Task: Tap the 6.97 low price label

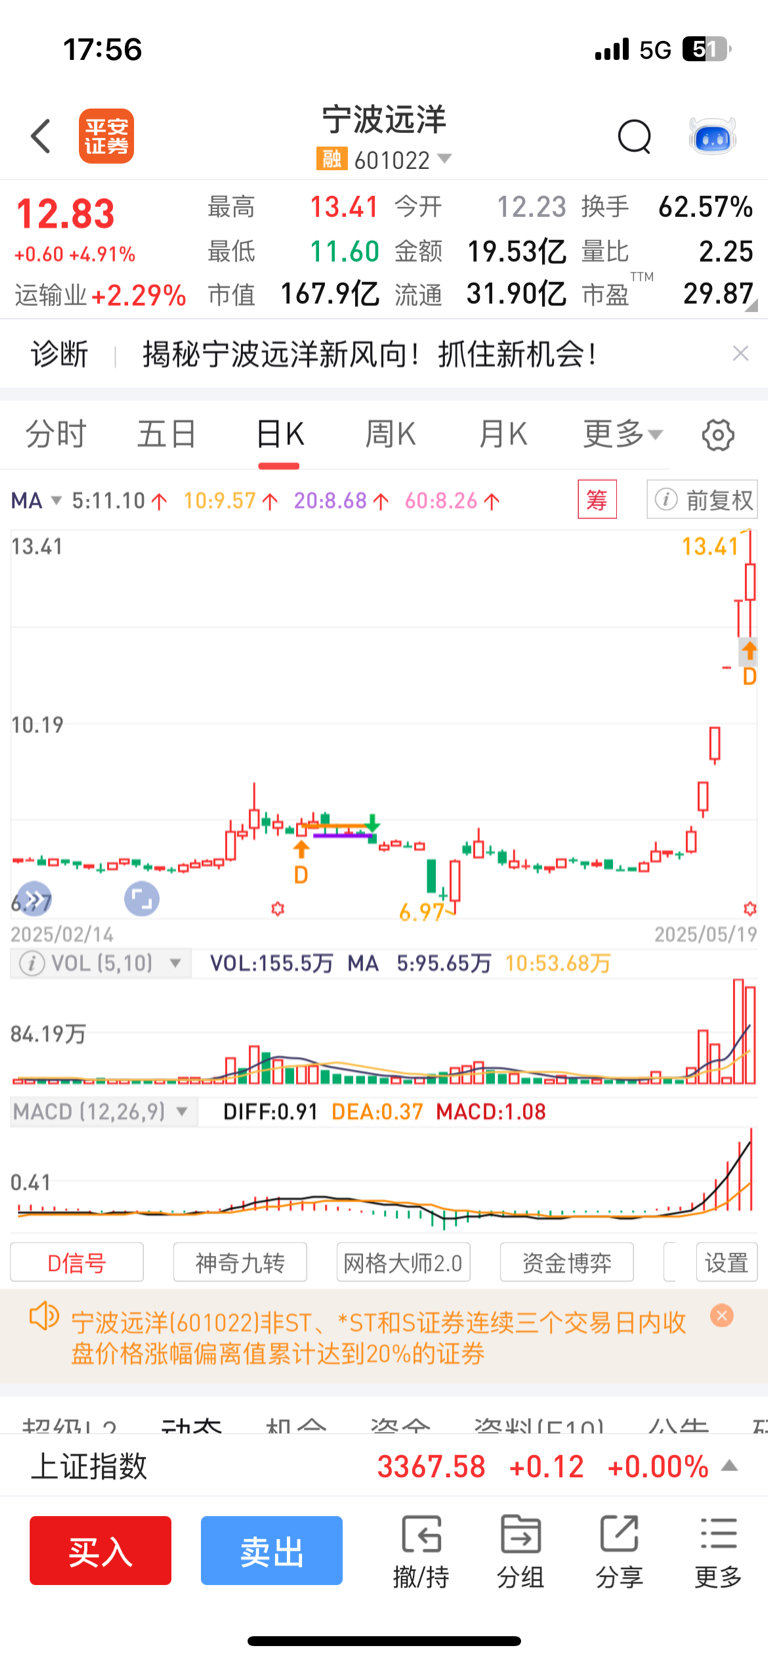Action: 421,912
